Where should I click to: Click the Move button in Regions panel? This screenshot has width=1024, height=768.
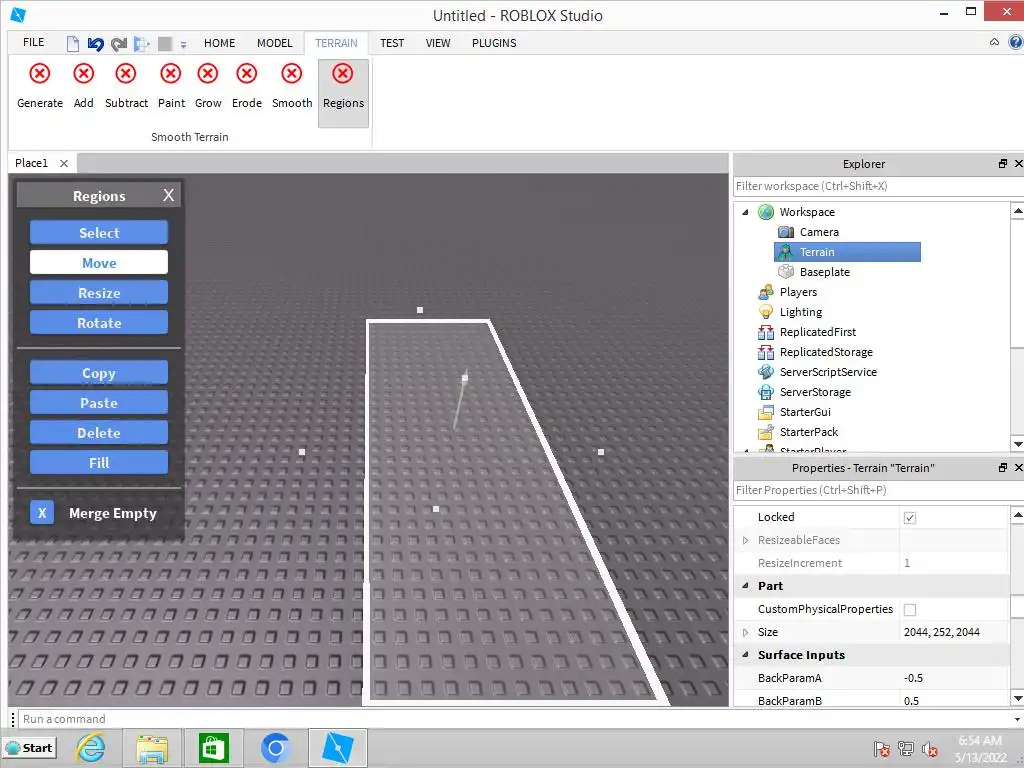click(99, 263)
